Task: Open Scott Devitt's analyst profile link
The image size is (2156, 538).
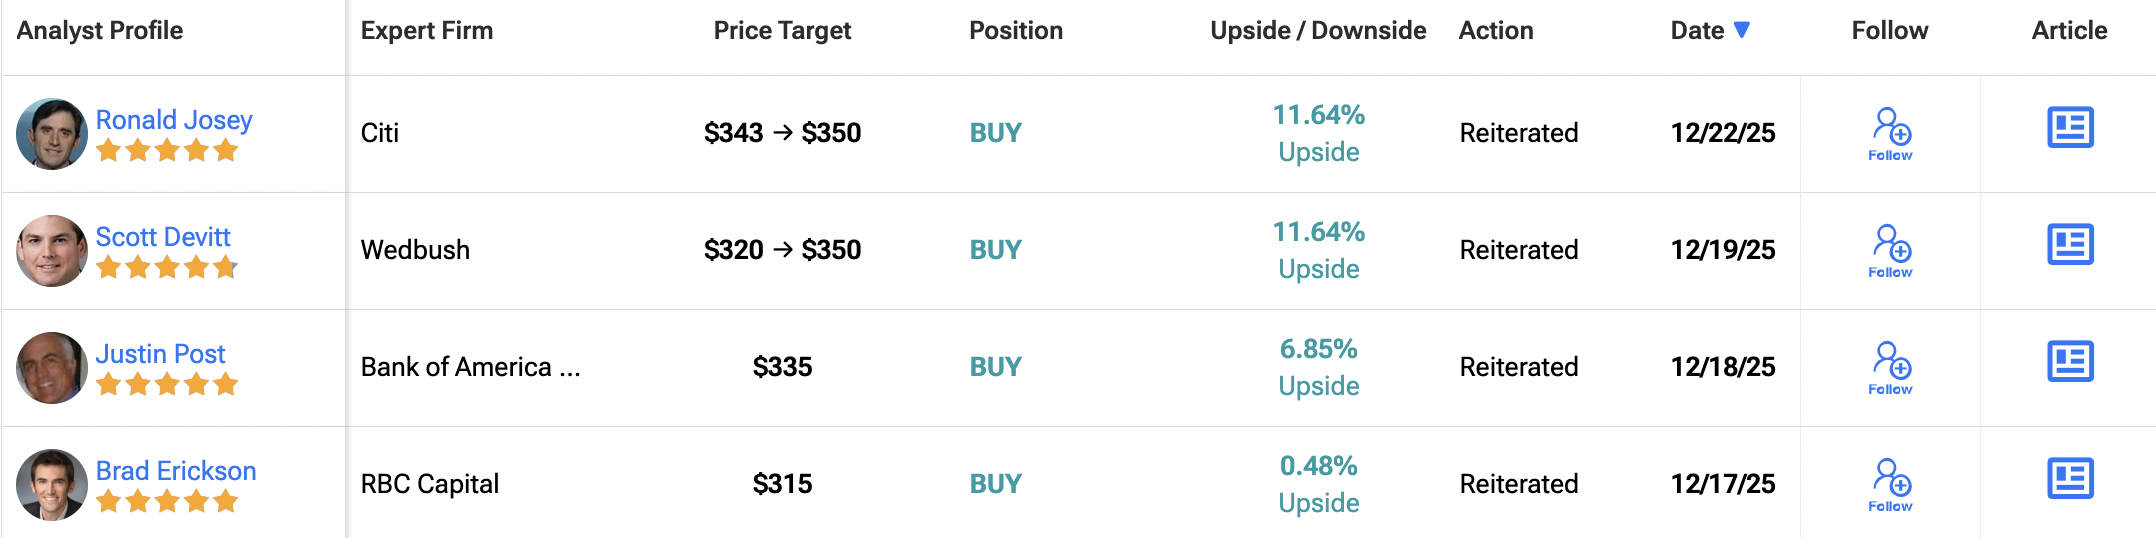Action: point(163,237)
